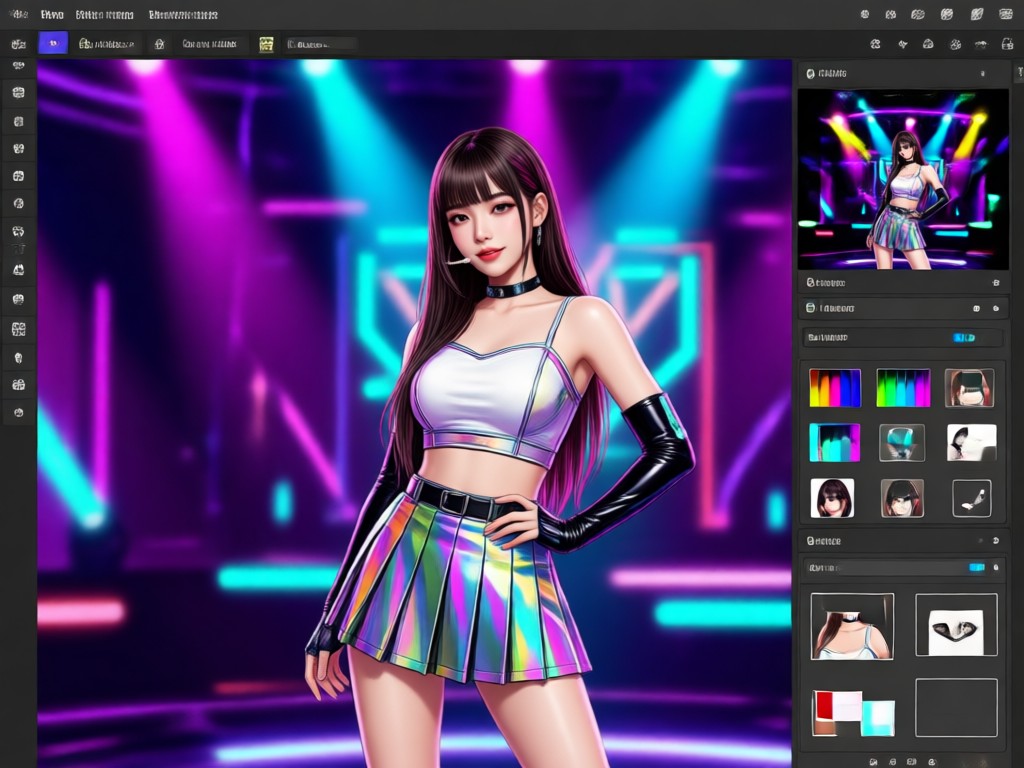Screen dimensions: 1024x768
Task: Select the large black glove on white thumbnail
Action: [956, 625]
